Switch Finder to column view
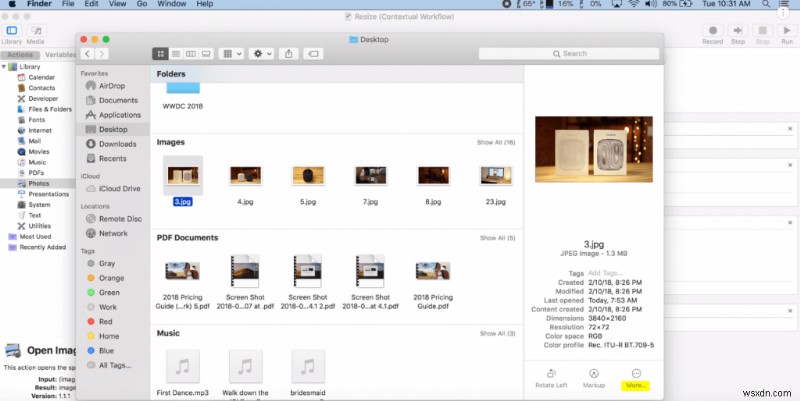Viewport: 800px width, 401px height. 191,54
